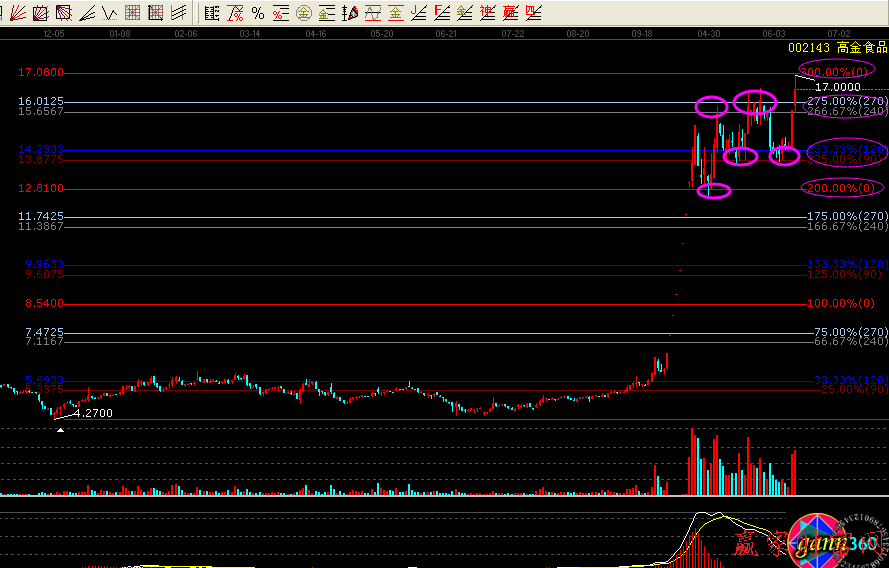This screenshot has width=889, height=568.
Task: Choose the sine wave between red lines tool
Action: (372, 13)
